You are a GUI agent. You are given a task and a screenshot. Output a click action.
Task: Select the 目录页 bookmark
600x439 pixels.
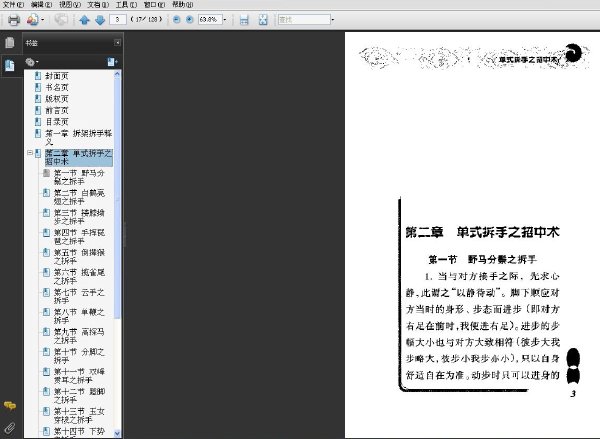(57, 122)
